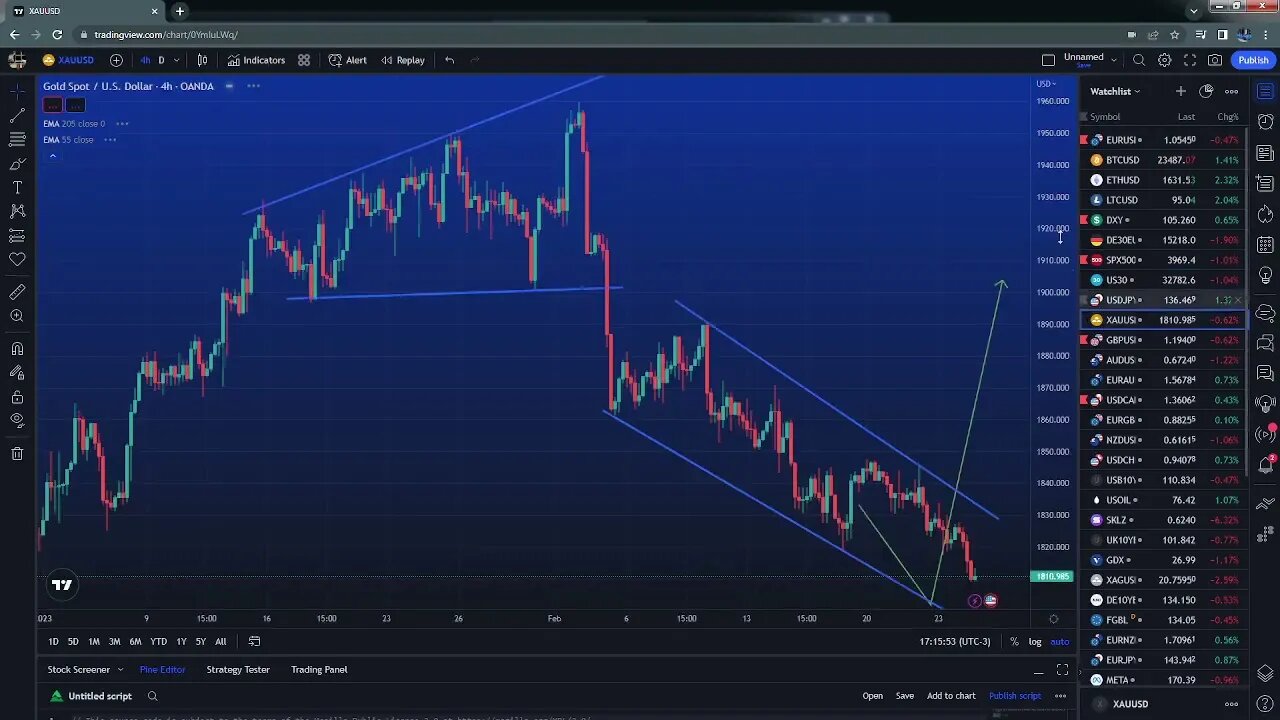The width and height of the screenshot is (1280, 720).
Task: Click the trash remove drawings icon
Action: pos(17,454)
